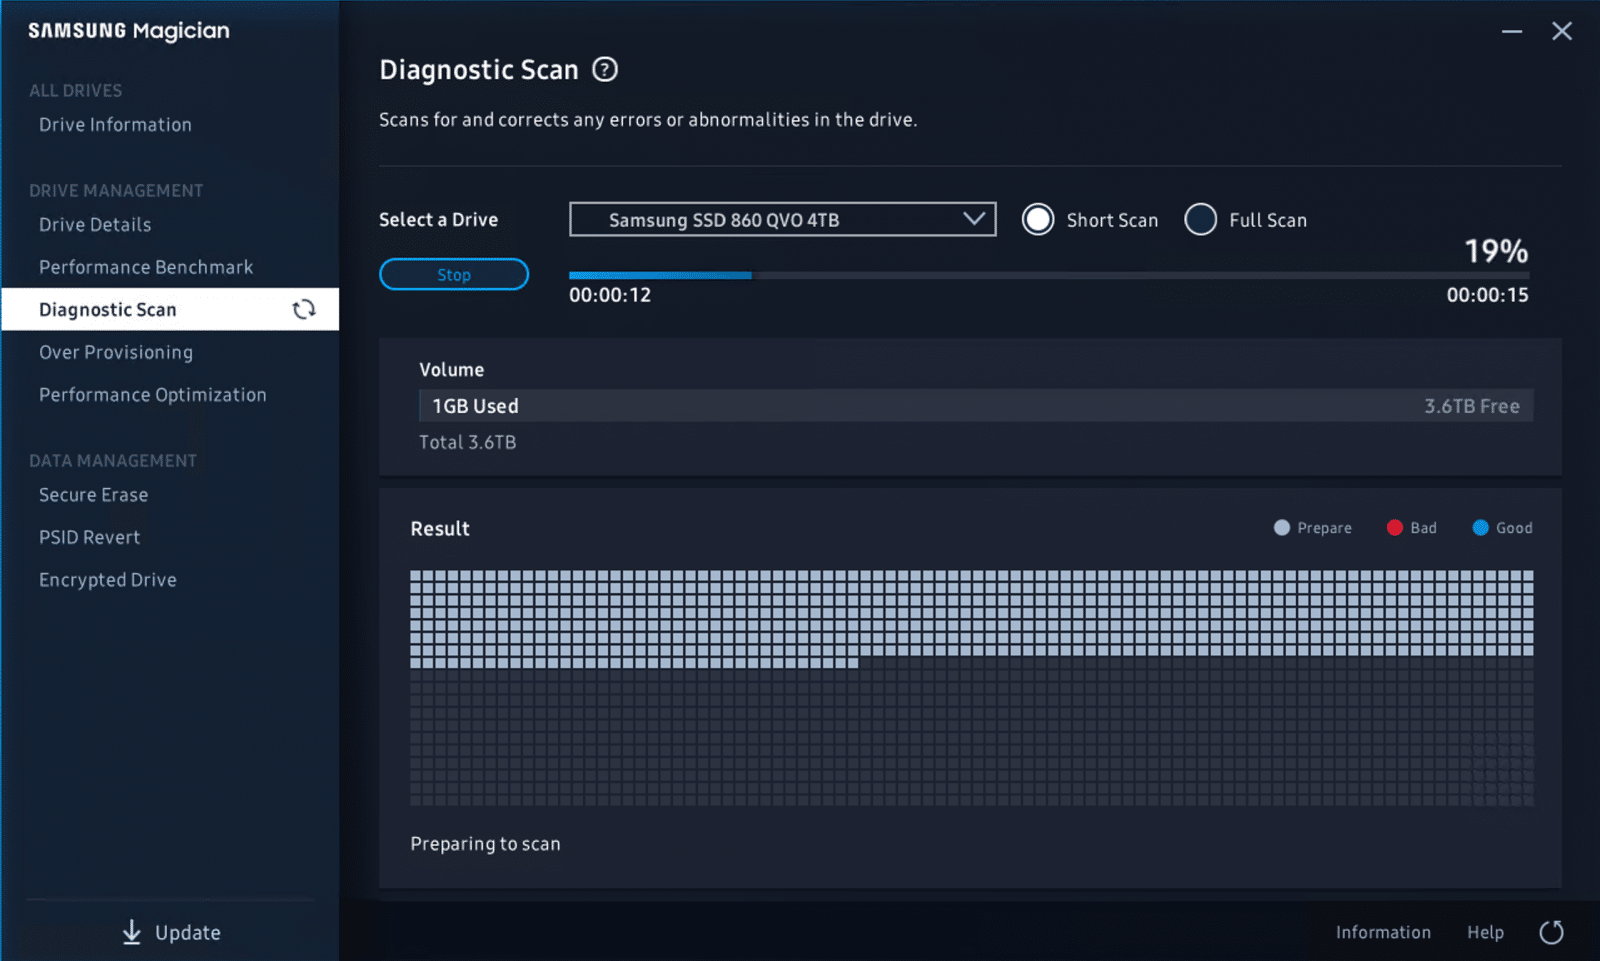
Task: Click the volume usage bar showing 1GB Used
Action: [976, 406]
